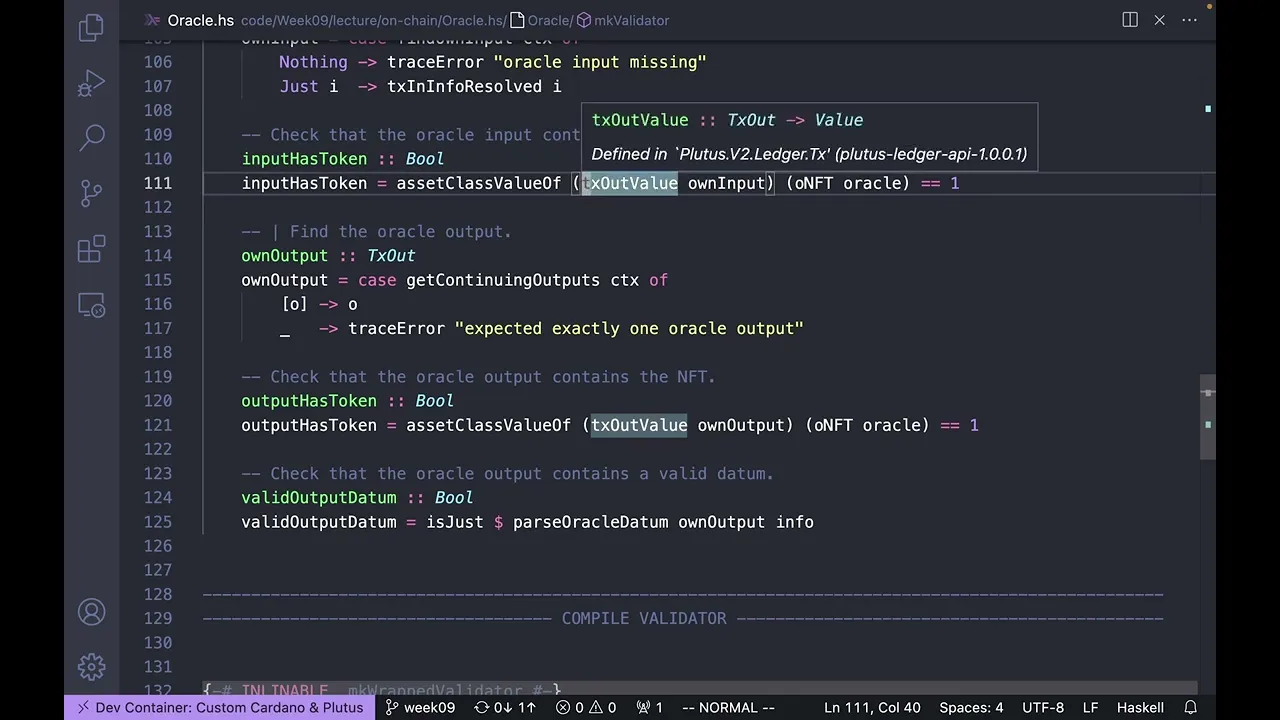
Task: Click Dev Container remote indicator
Action: (220, 707)
